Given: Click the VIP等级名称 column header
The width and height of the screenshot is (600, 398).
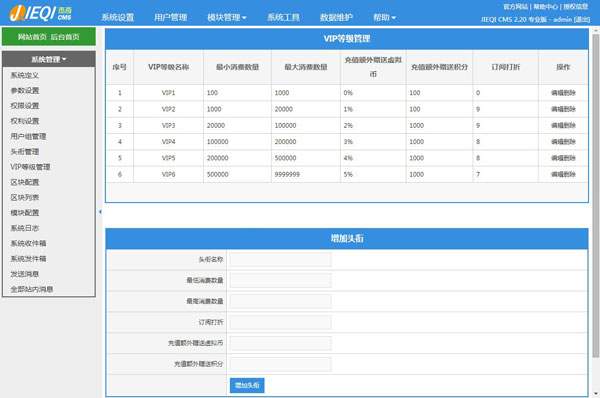Looking at the screenshot, I should click(168, 67).
